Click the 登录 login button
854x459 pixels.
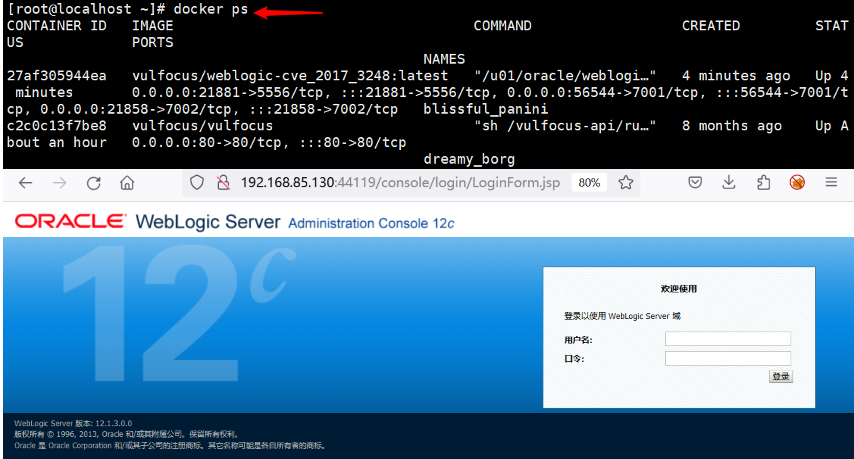780,376
